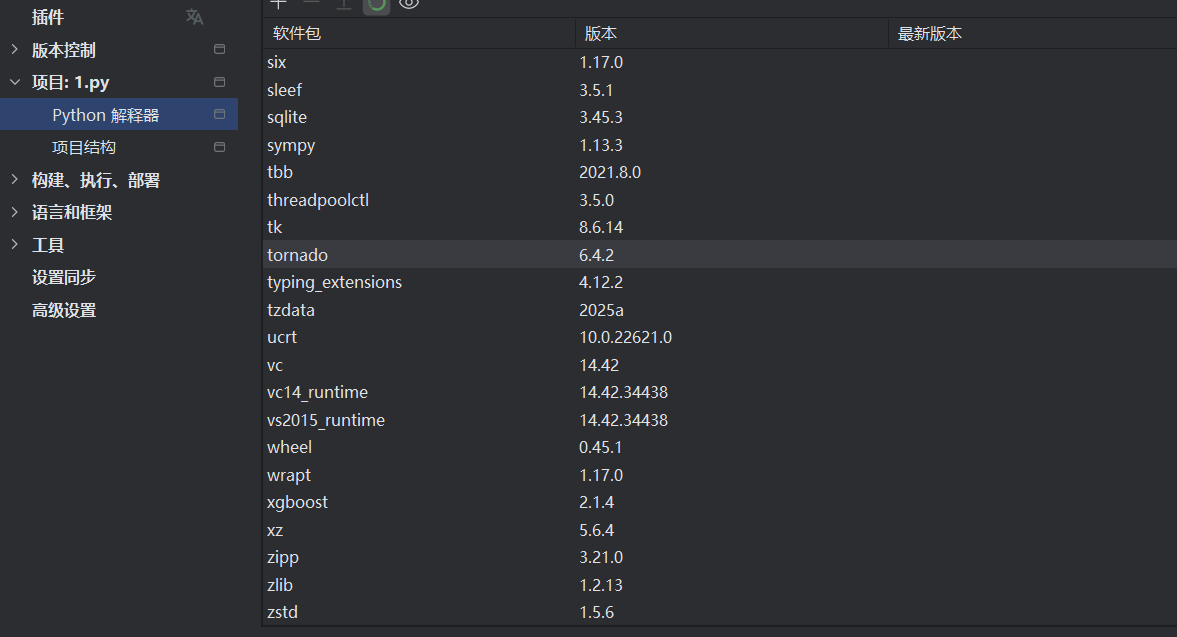The width and height of the screenshot is (1177, 637).
Task: Click the eye icon to show early releases
Action: click(408, 5)
